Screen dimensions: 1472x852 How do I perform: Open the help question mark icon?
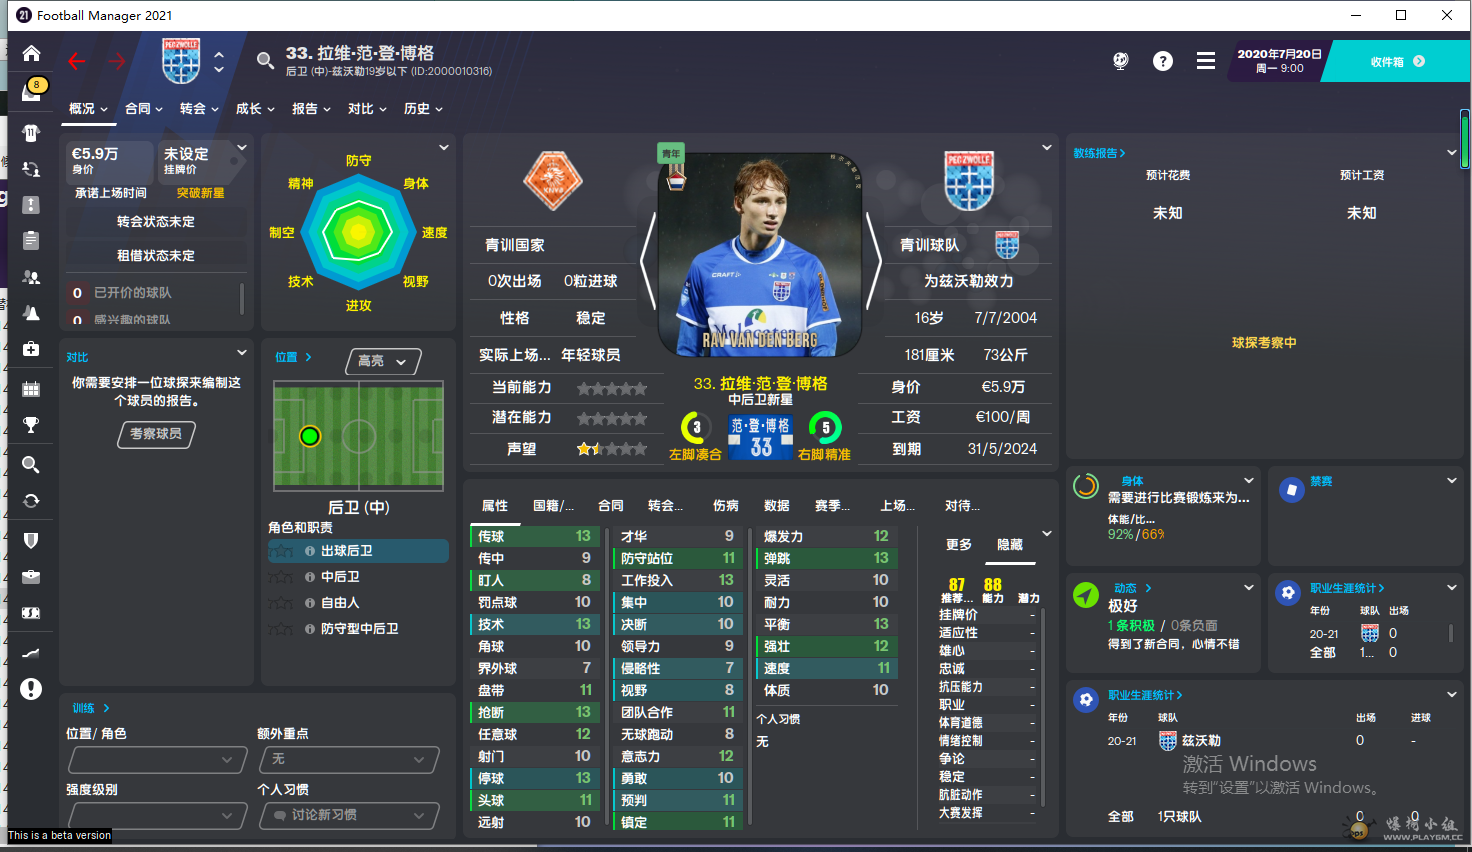(x=1162, y=61)
